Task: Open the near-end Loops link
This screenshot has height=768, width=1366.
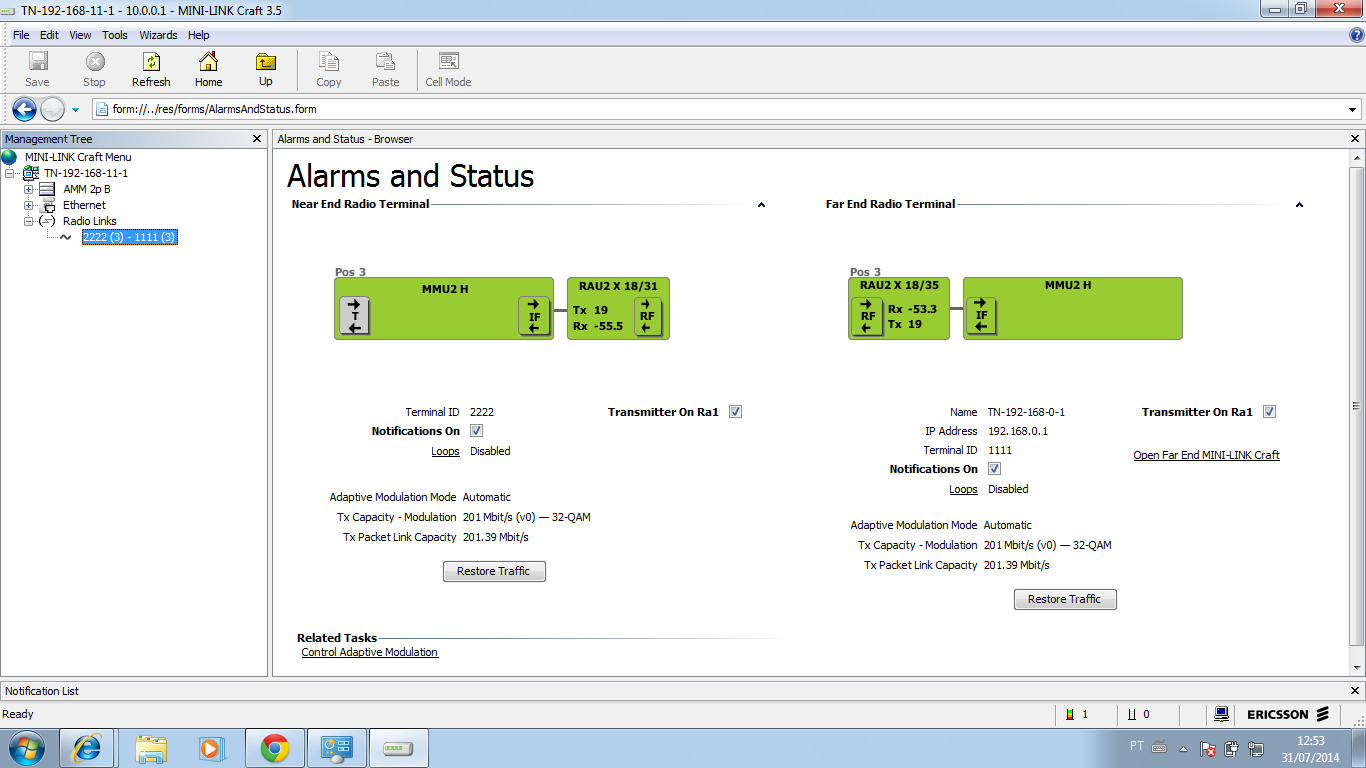Action: 446,451
